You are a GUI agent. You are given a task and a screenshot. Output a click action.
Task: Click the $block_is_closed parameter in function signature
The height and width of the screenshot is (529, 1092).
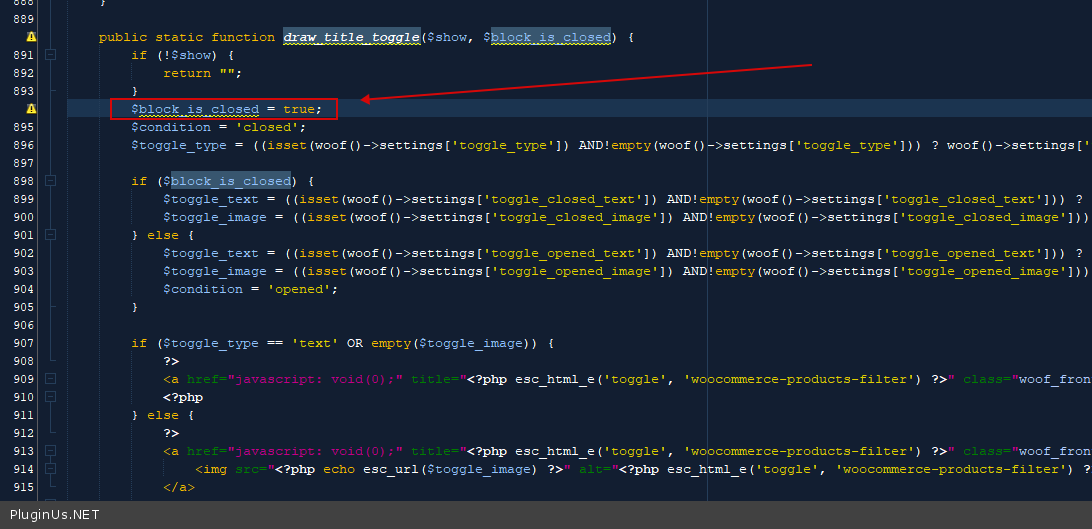pyautogui.click(x=546, y=37)
